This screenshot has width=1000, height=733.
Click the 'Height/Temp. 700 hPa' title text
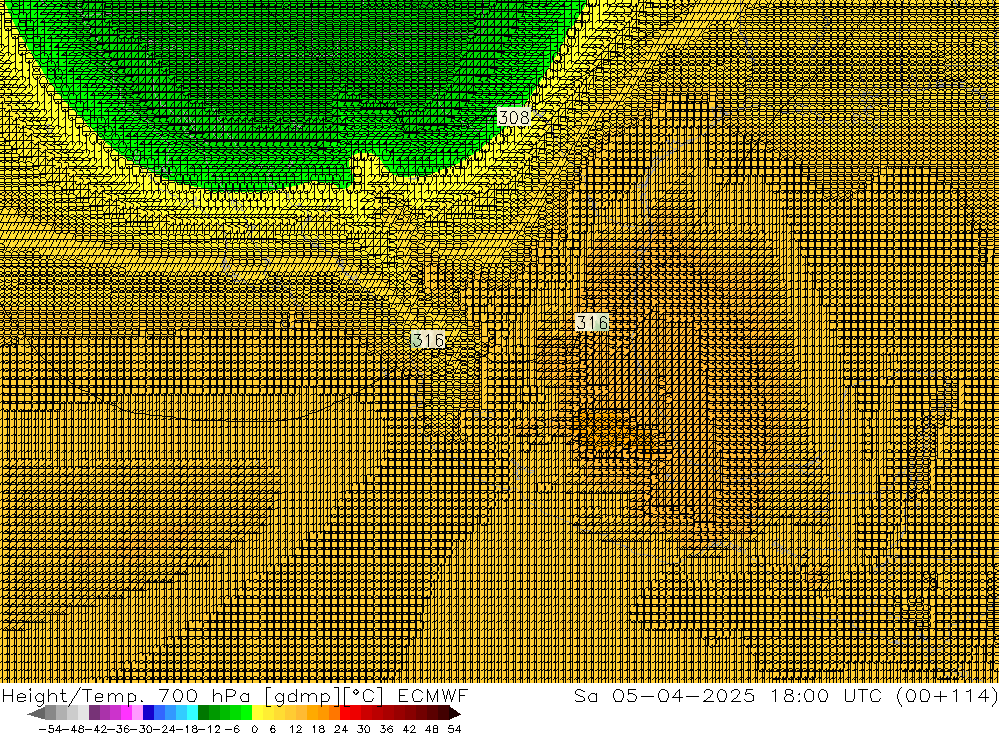coord(126,695)
